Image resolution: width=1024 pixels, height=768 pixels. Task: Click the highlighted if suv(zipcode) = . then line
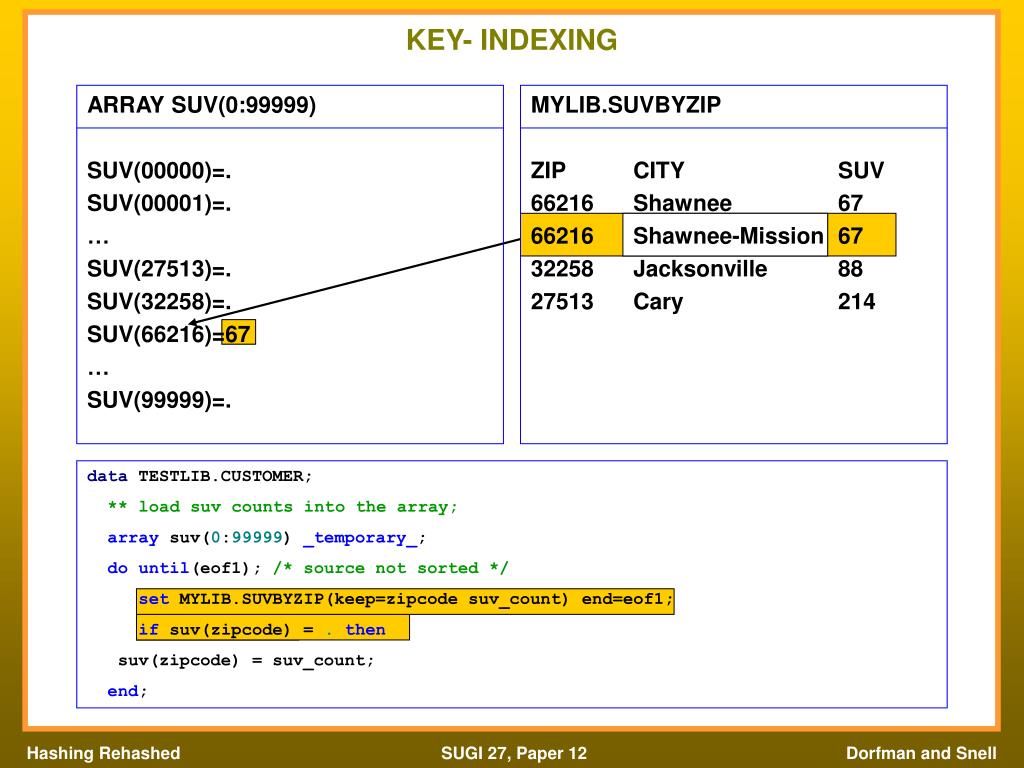[x=272, y=630]
